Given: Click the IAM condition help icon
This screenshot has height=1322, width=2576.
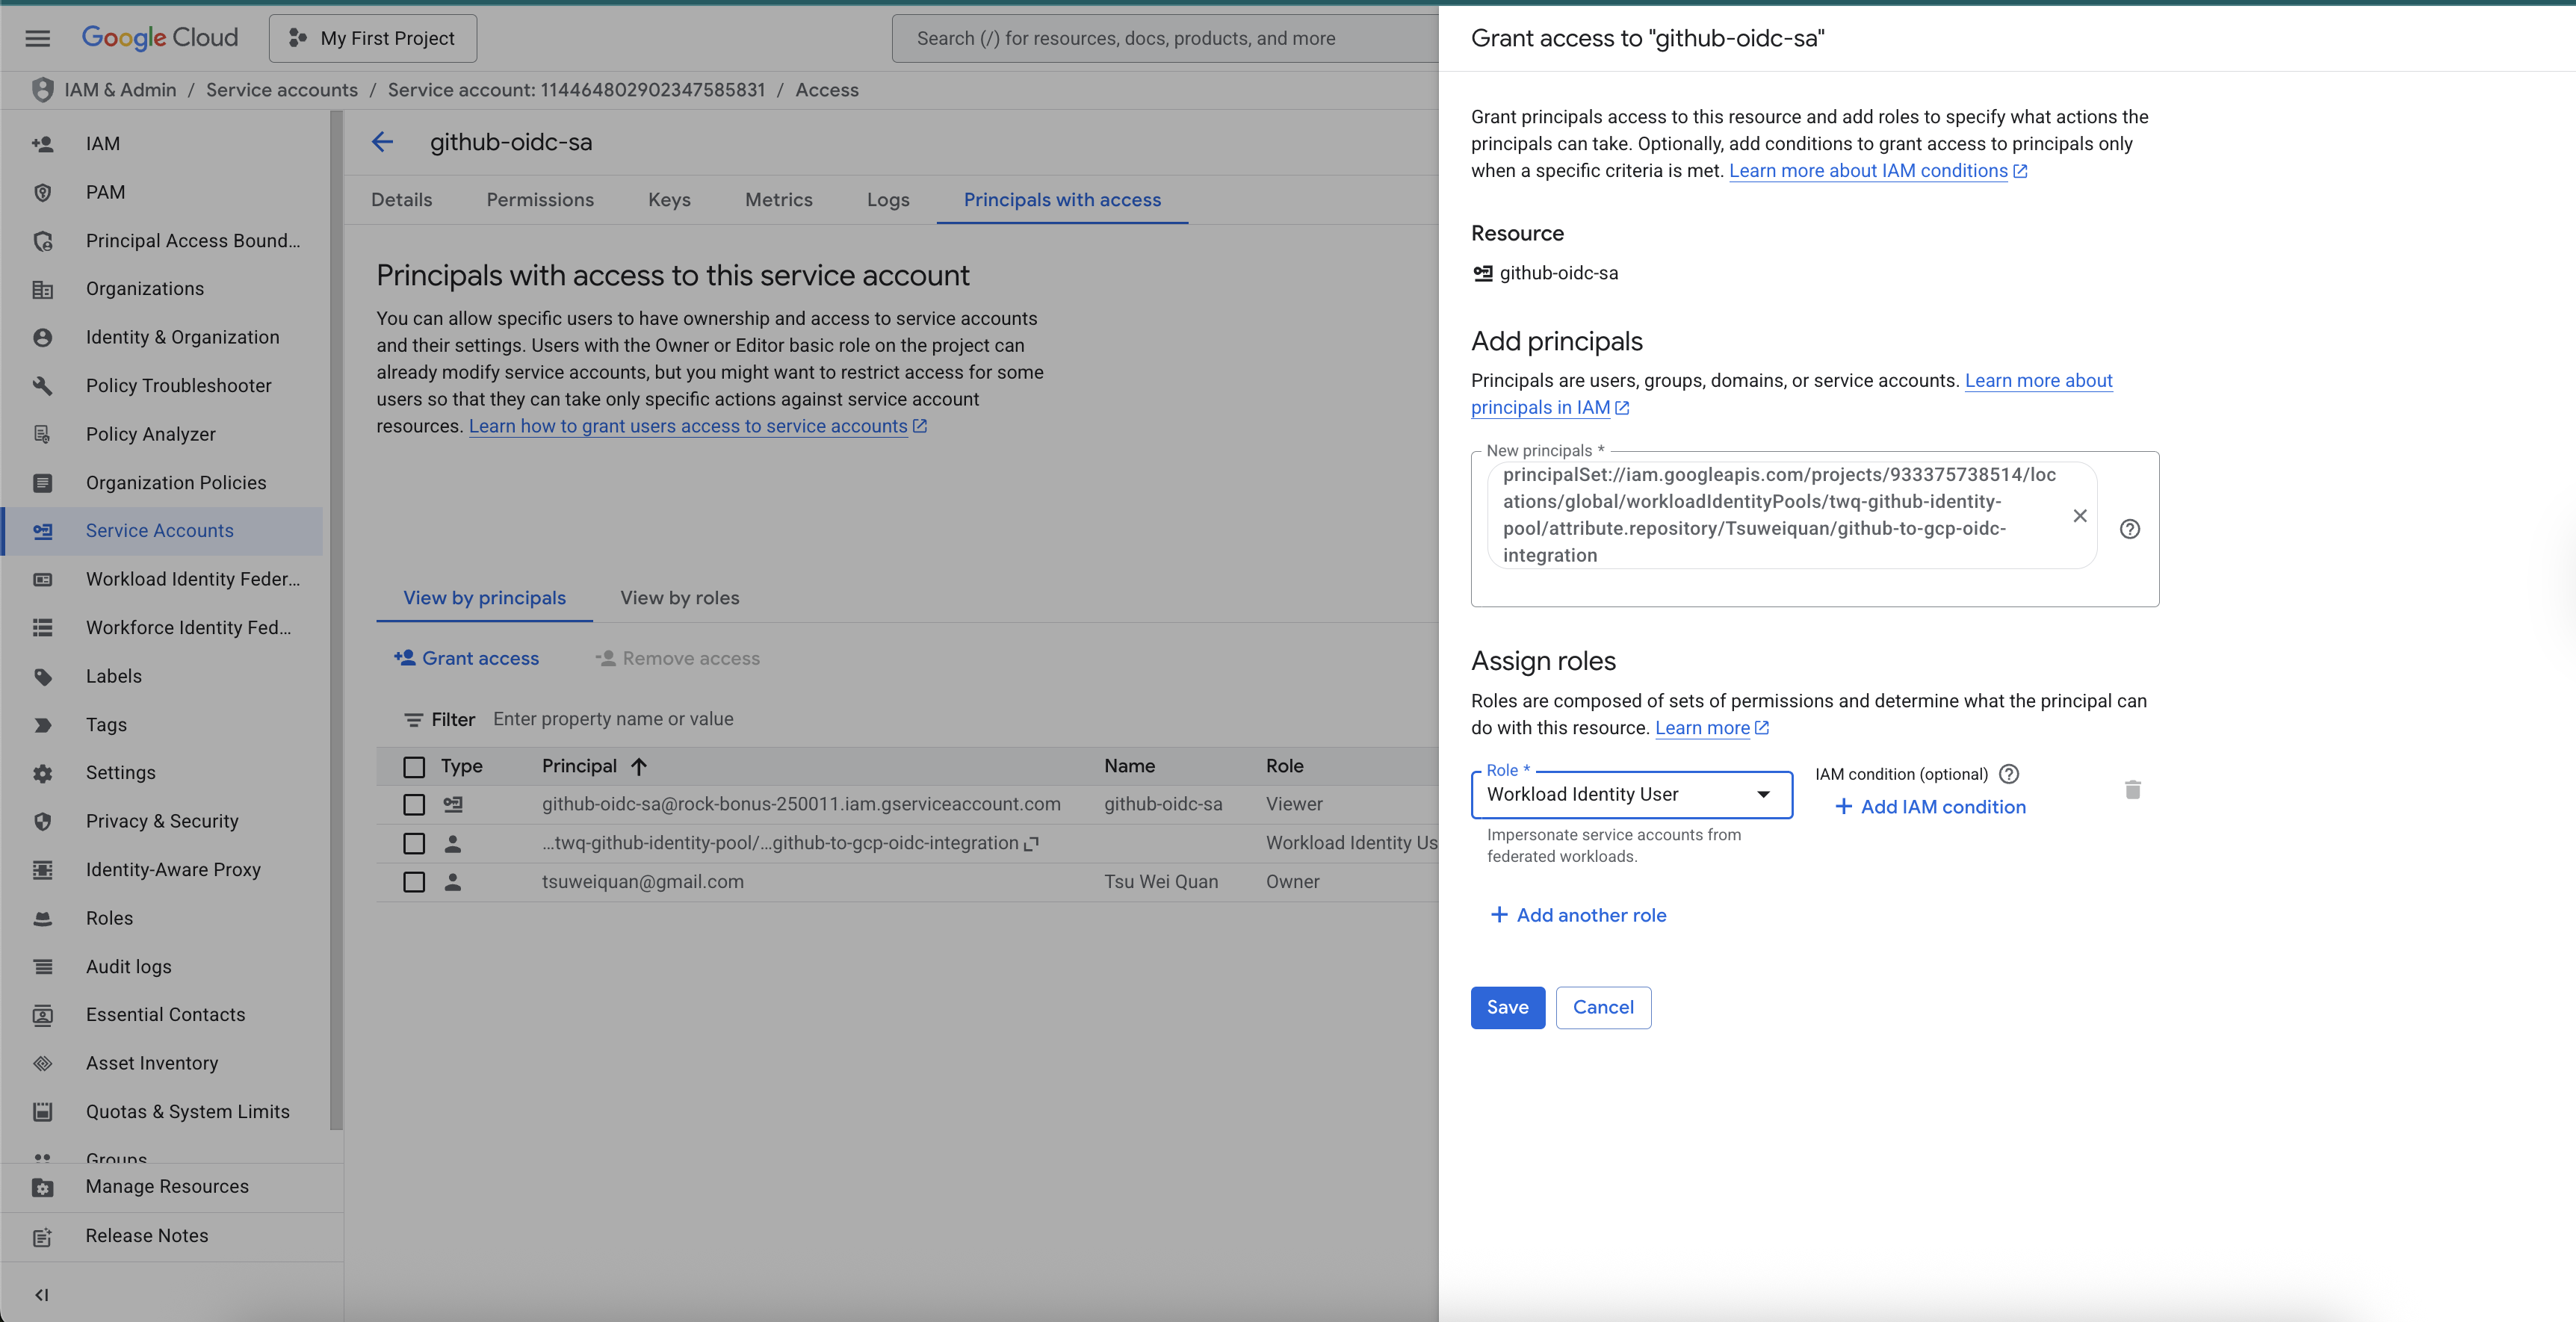Looking at the screenshot, I should coord(2009,774).
